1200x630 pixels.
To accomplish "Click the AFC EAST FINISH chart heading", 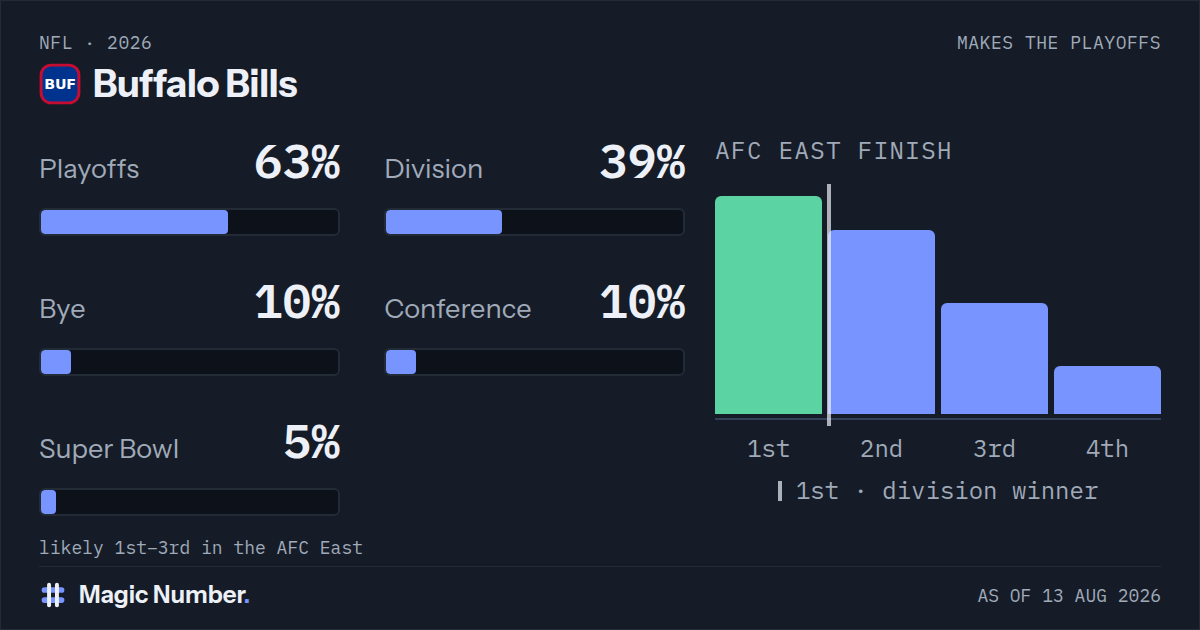I will click(x=833, y=151).
